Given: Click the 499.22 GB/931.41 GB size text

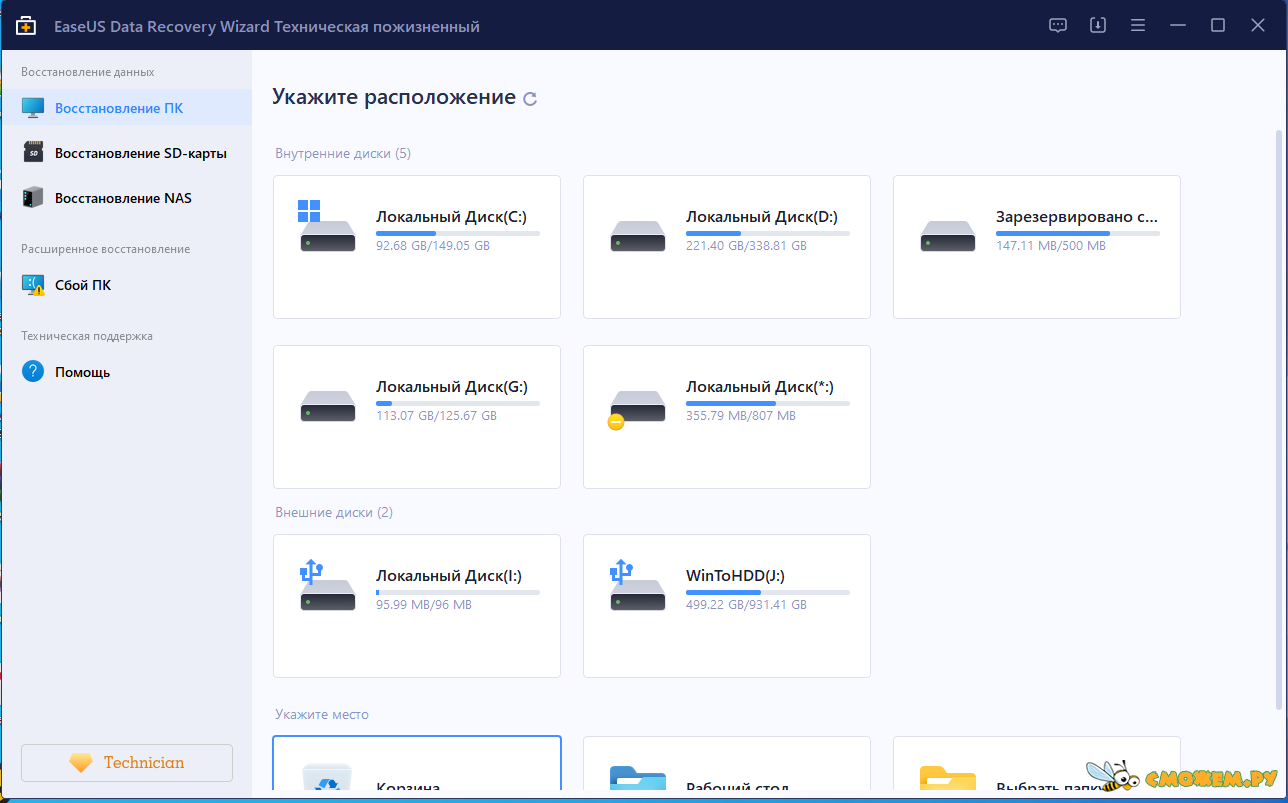Looking at the screenshot, I should tap(746, 605).
